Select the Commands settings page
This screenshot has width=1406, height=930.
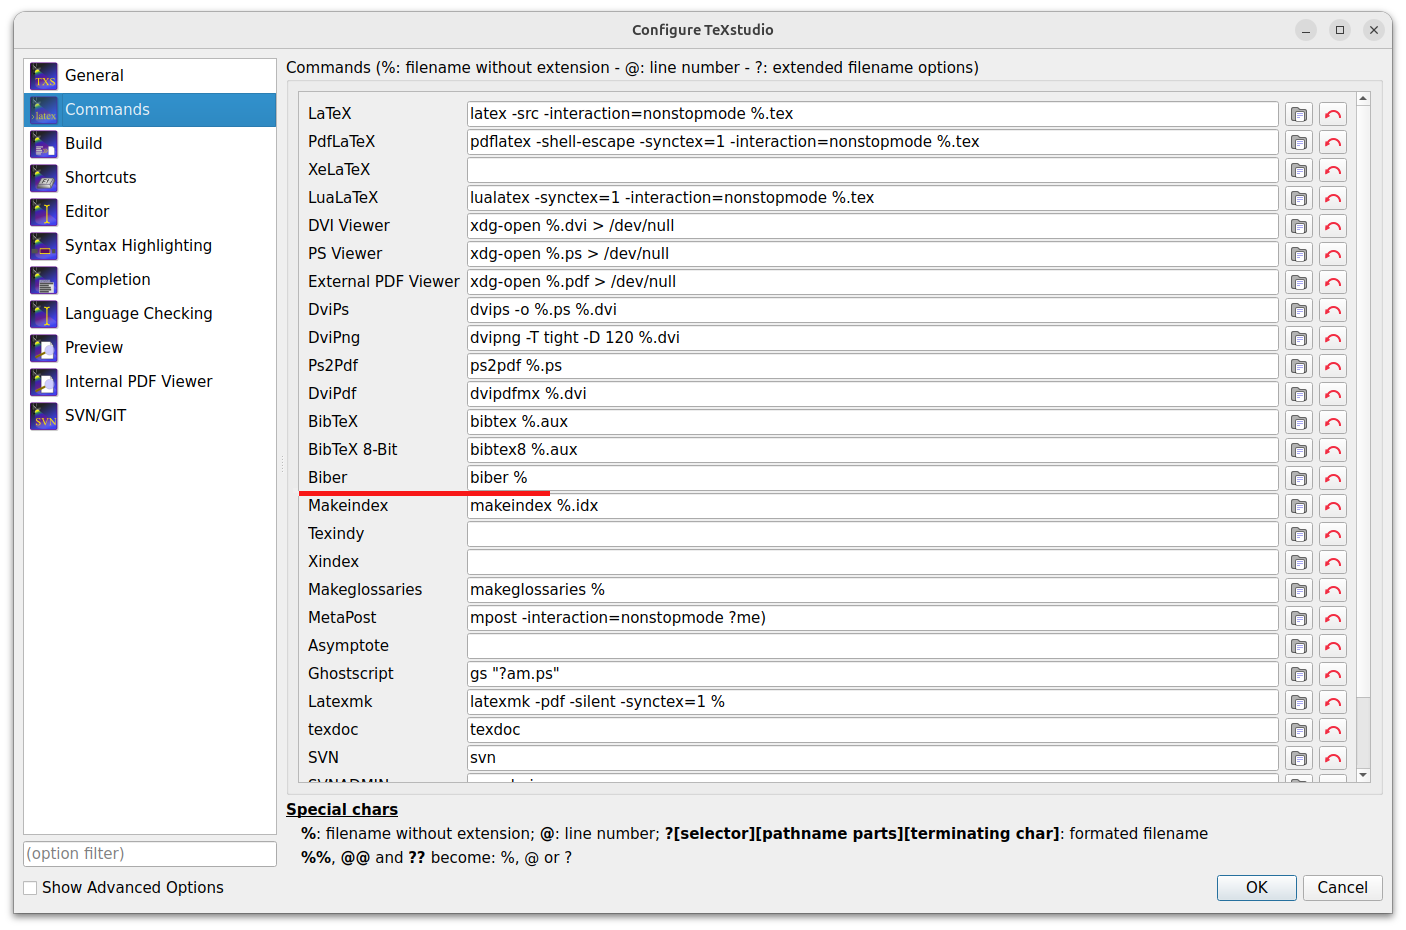coord(150,110)
